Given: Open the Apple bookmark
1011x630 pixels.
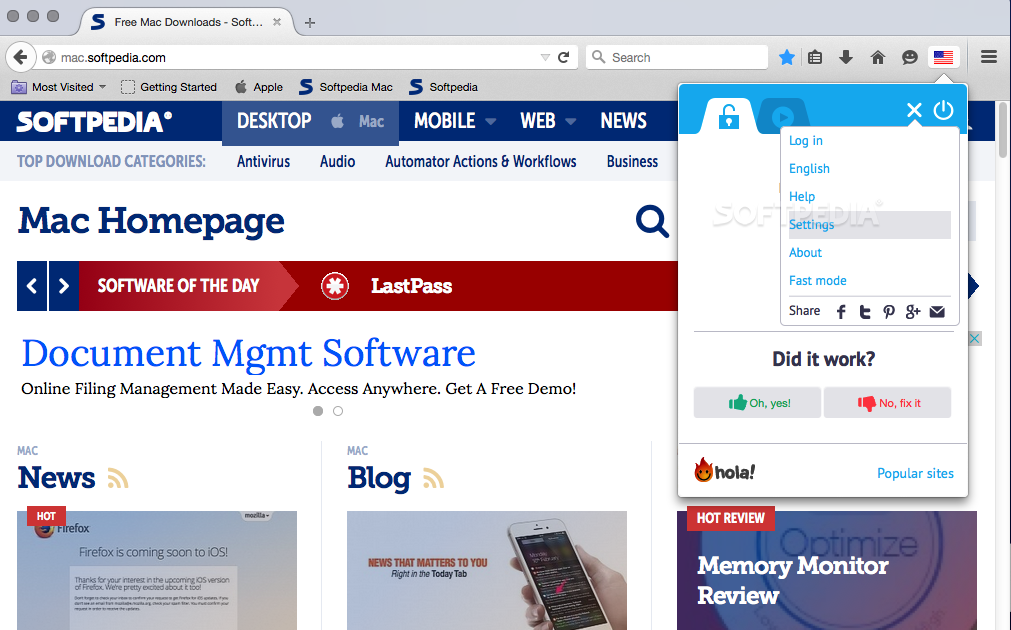Looking at the screenshot, I should click(x=259, y=87).
